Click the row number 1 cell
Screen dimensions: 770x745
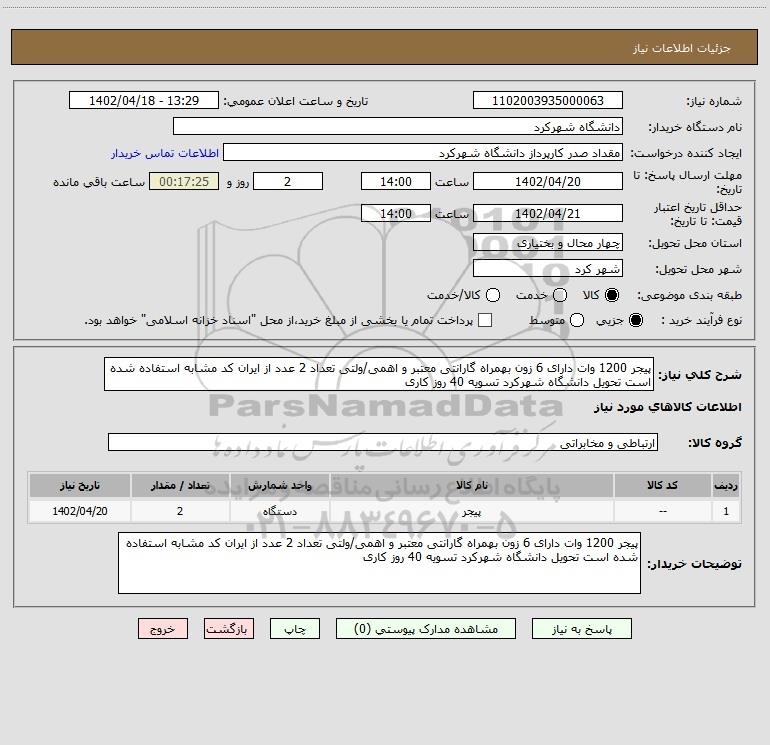pos(726,511)
